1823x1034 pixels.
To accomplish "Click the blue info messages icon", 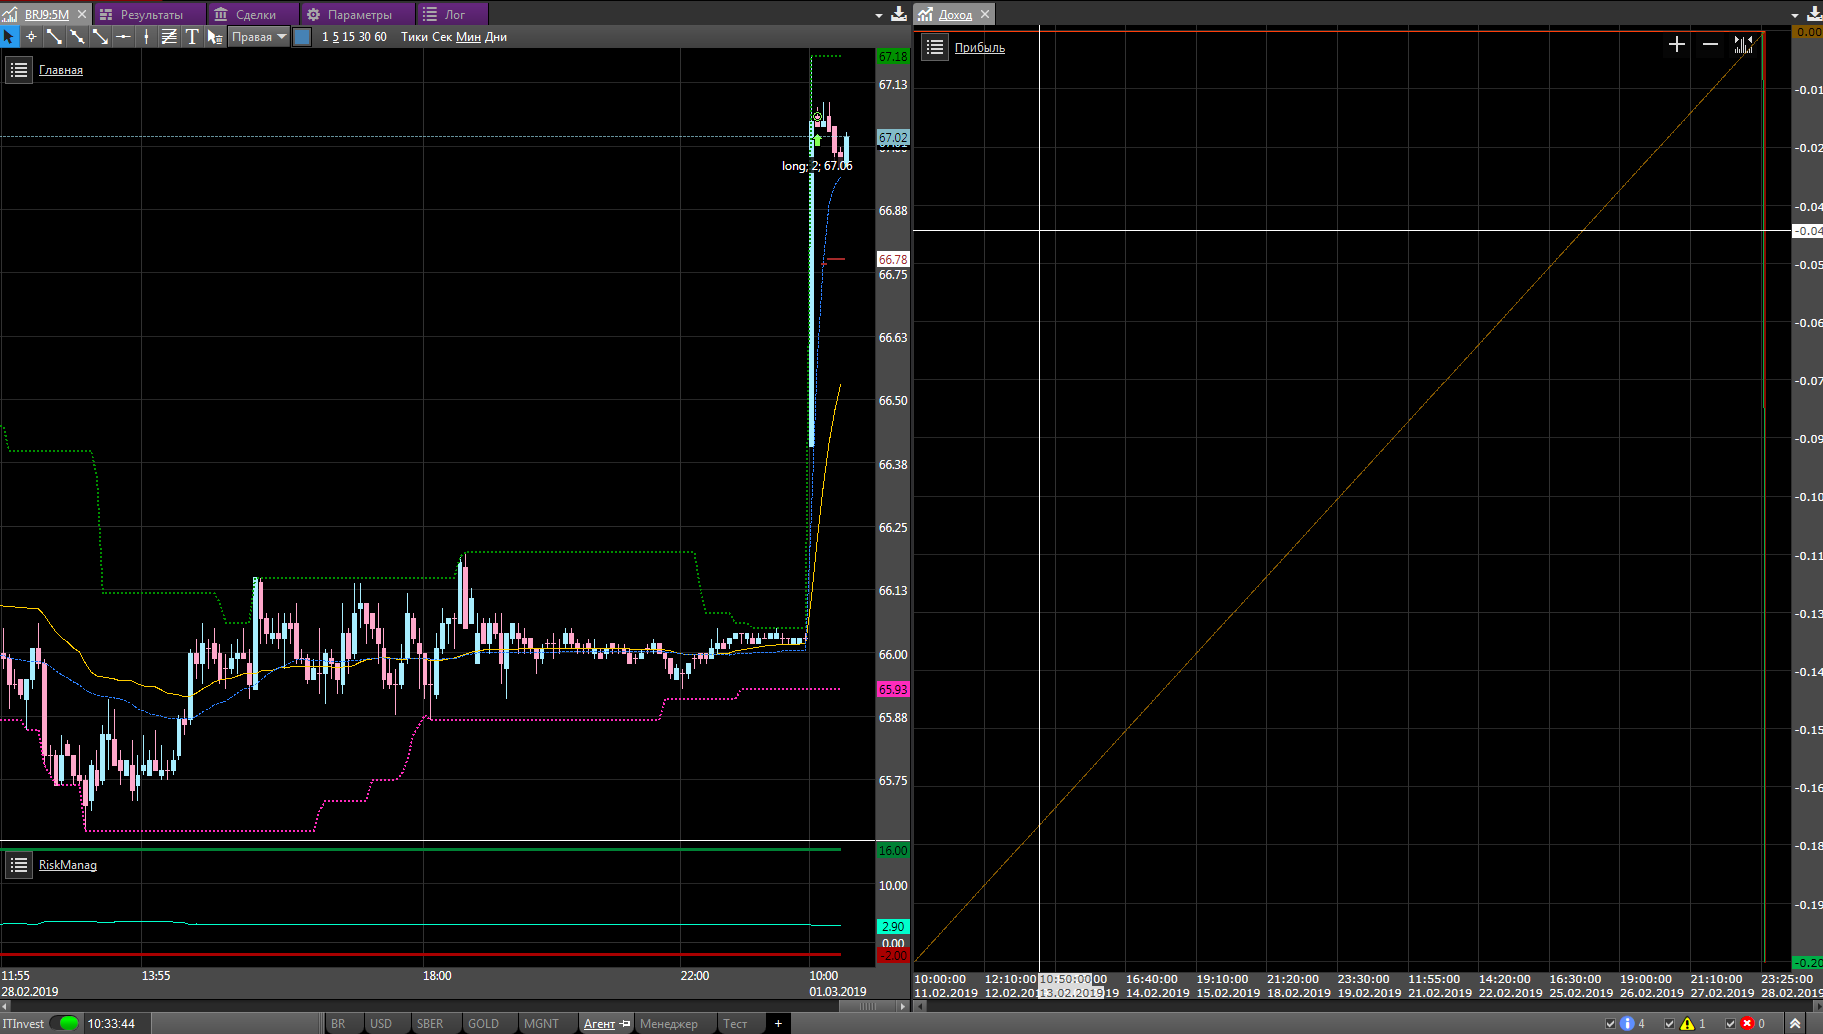I will pos(1627,1023).
